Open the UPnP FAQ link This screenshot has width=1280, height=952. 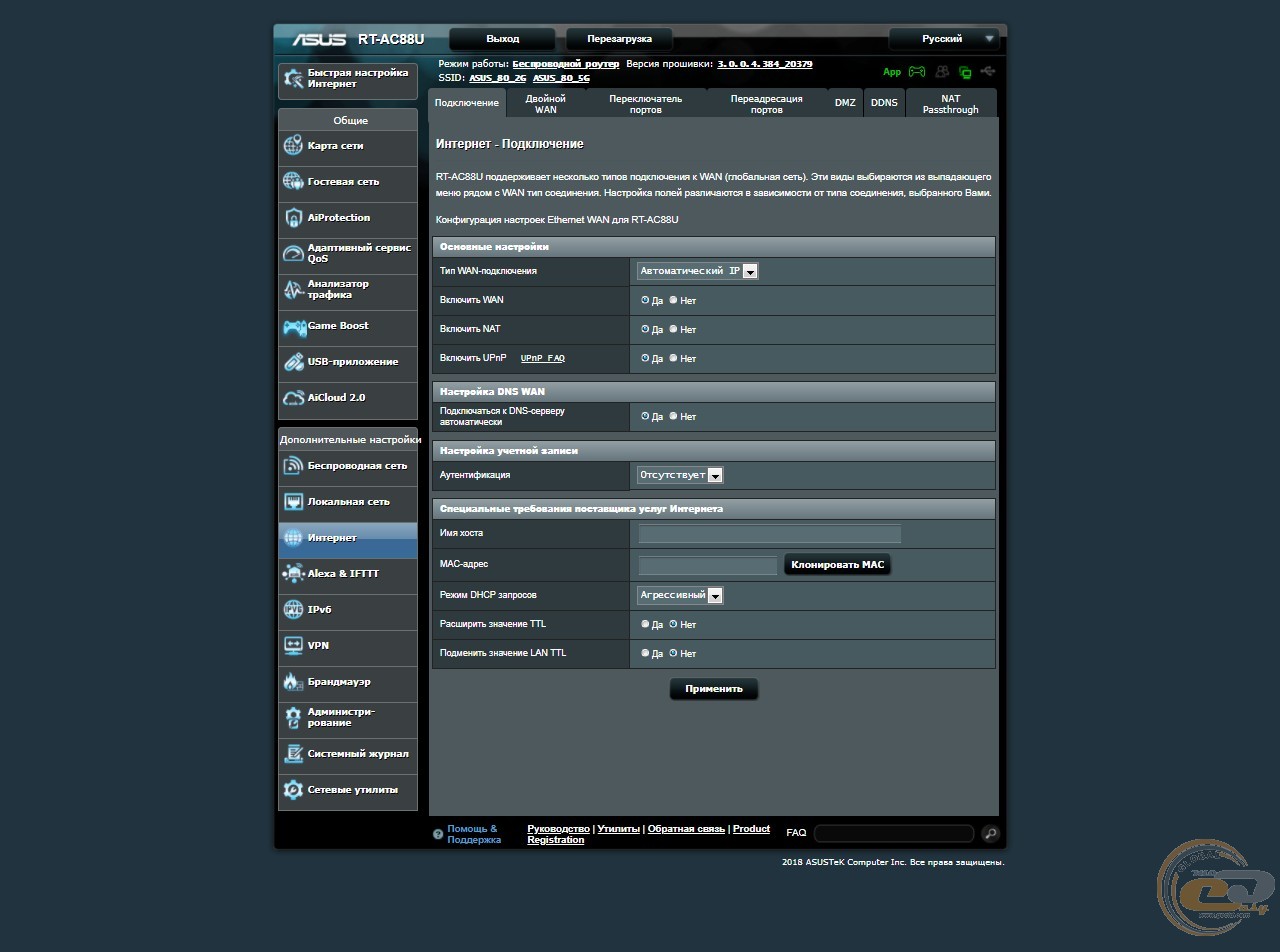[543, 358]
